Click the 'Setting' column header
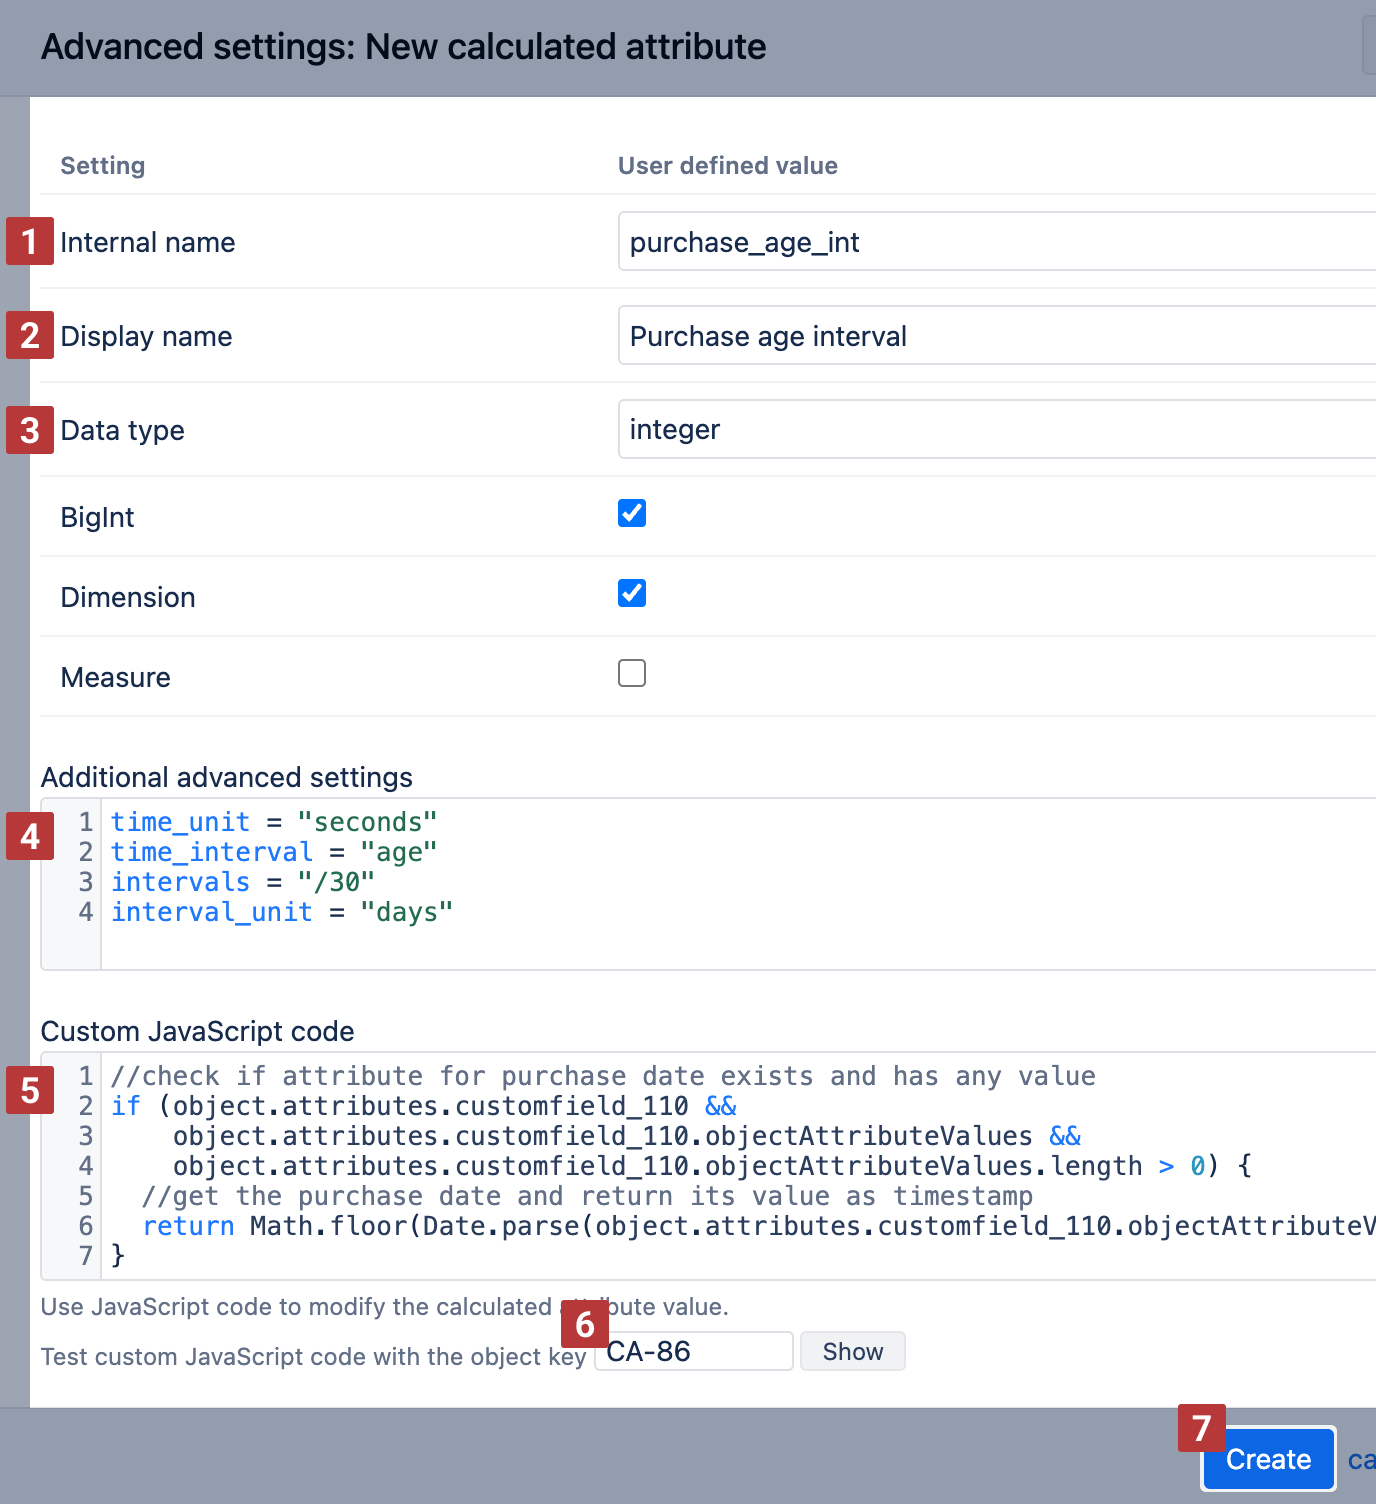The image size is (1376, 1504). pos(103,166)
